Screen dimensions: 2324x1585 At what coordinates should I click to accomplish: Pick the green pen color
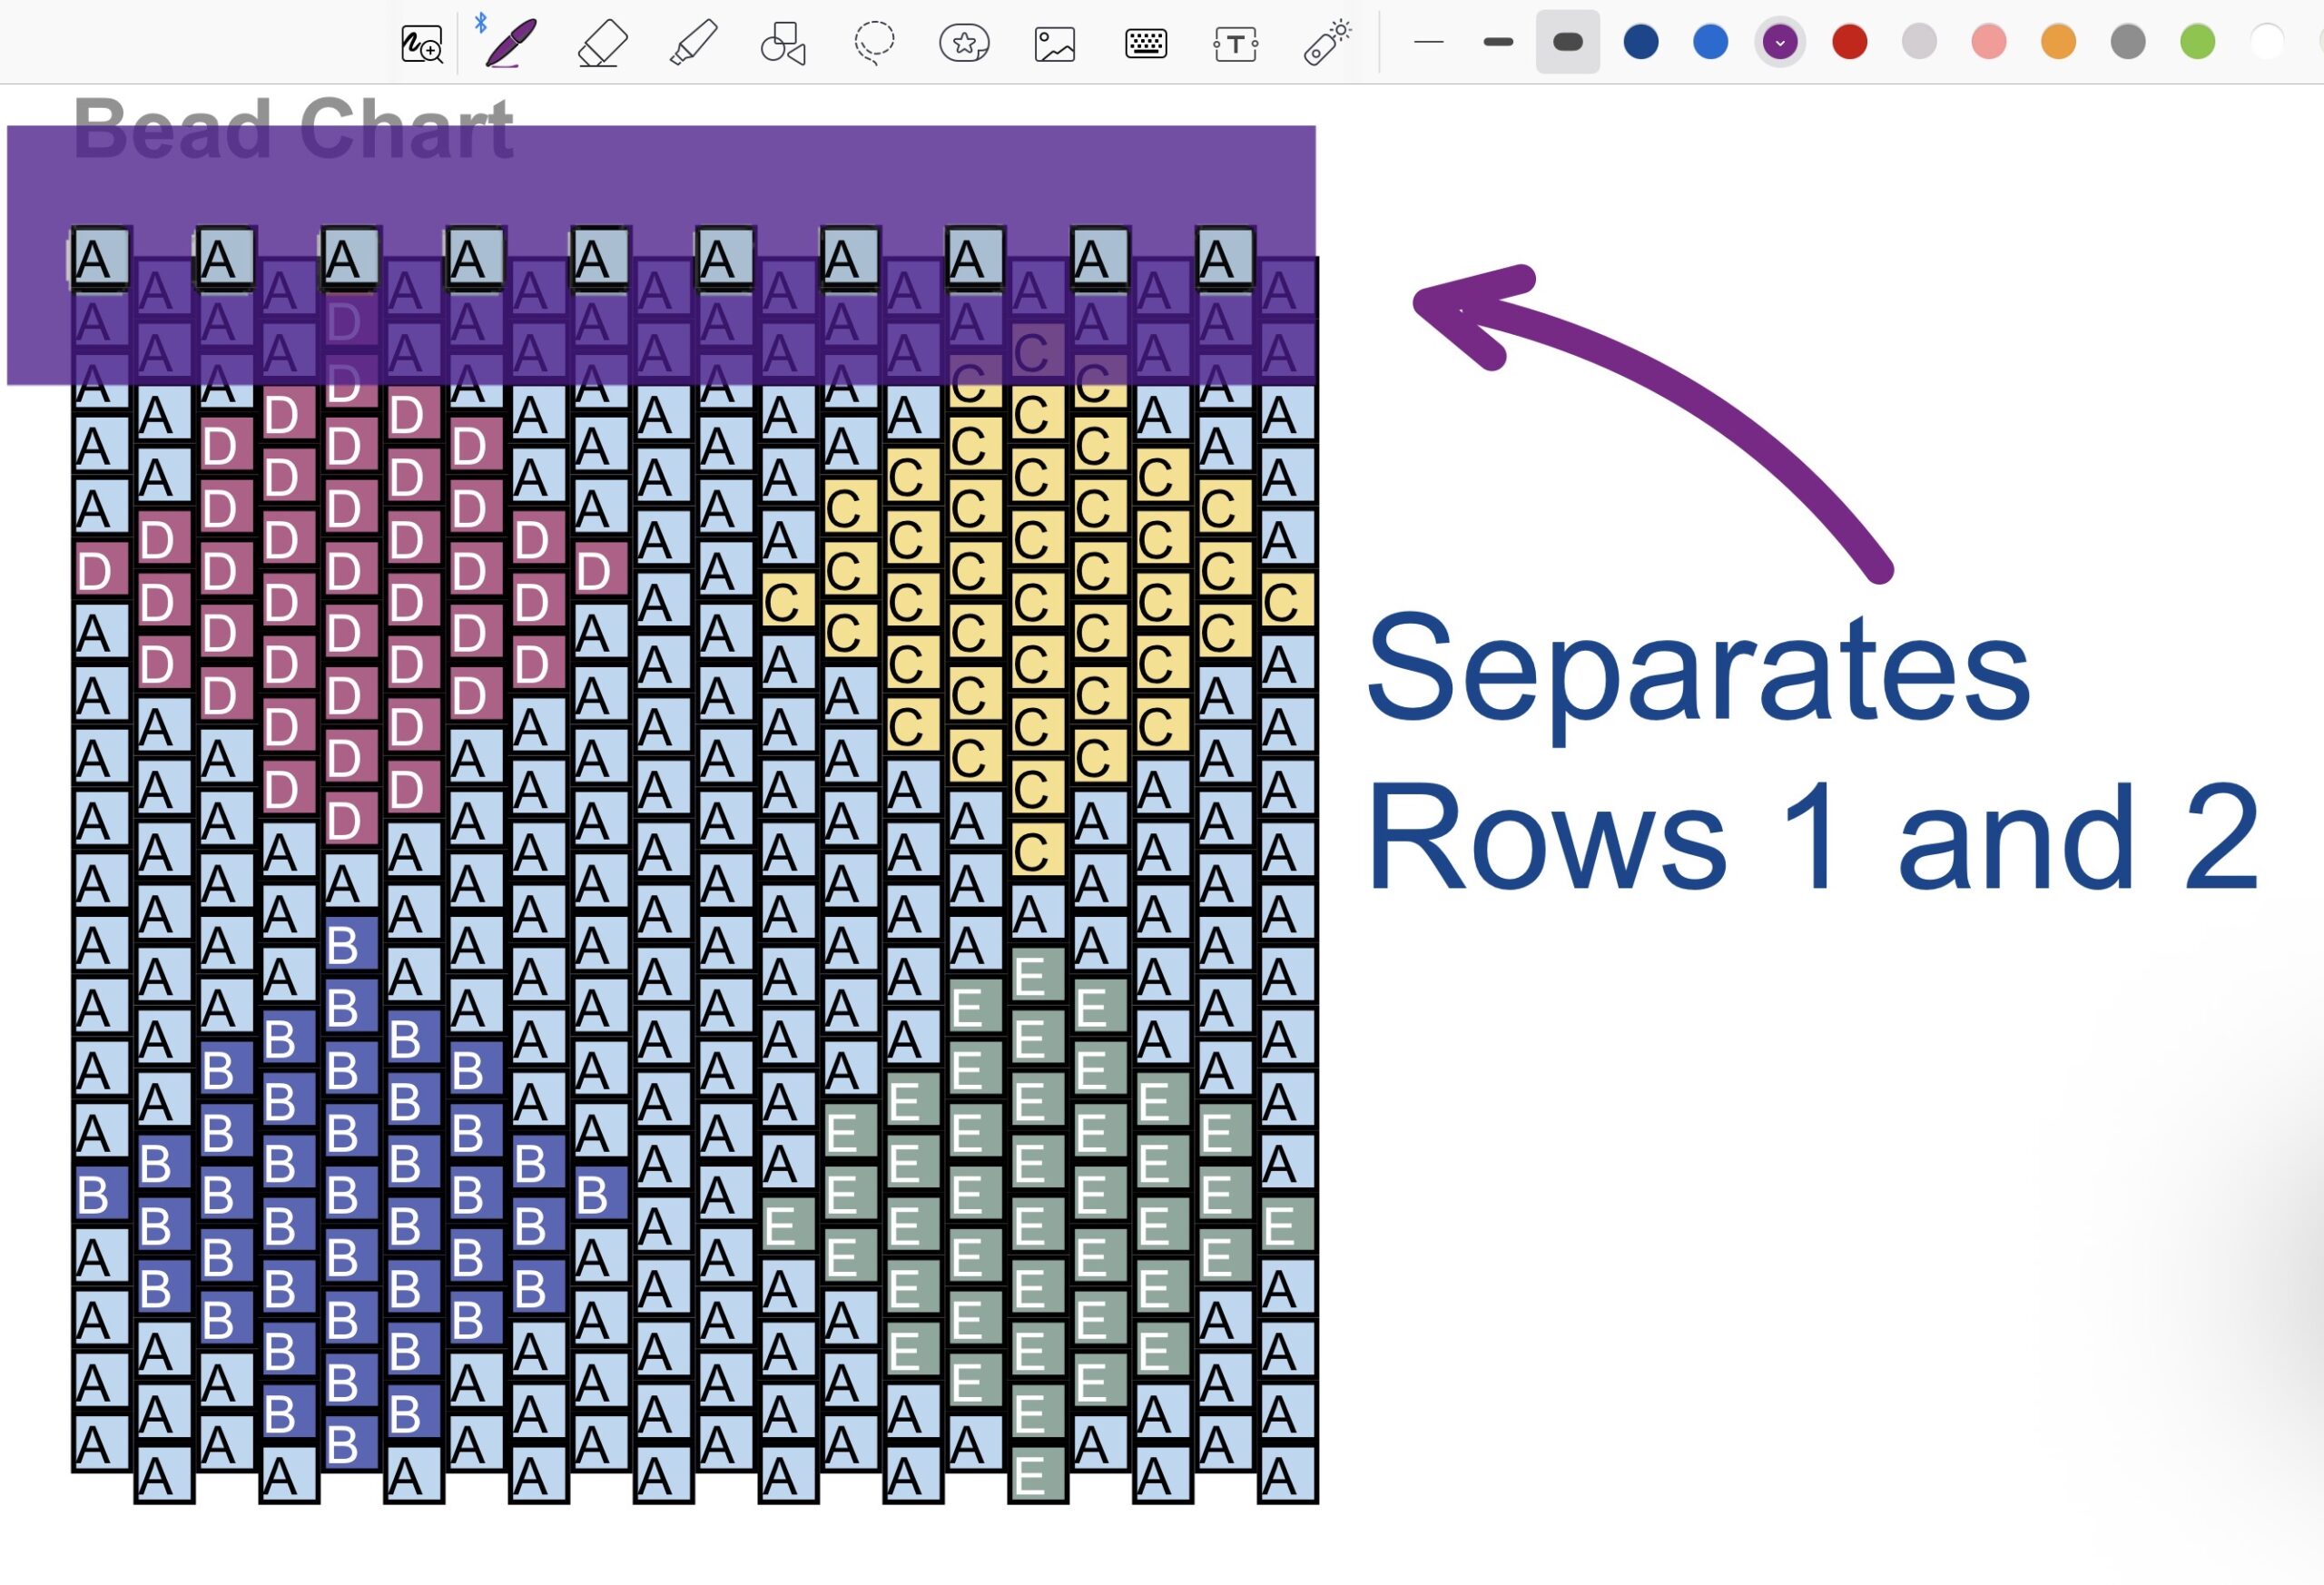click(x=2197, y=42)
